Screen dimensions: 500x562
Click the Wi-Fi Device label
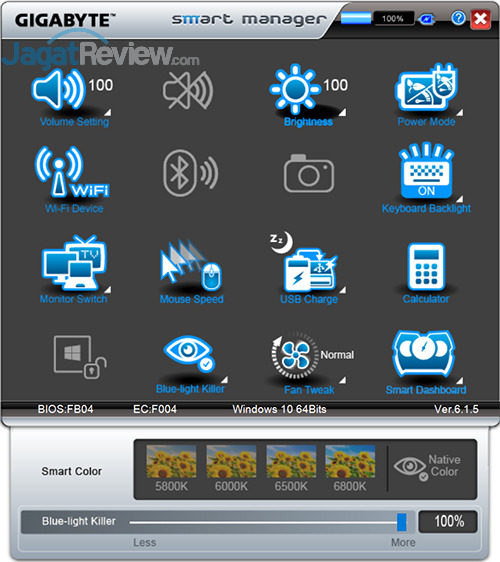click(x=74, y=209)
